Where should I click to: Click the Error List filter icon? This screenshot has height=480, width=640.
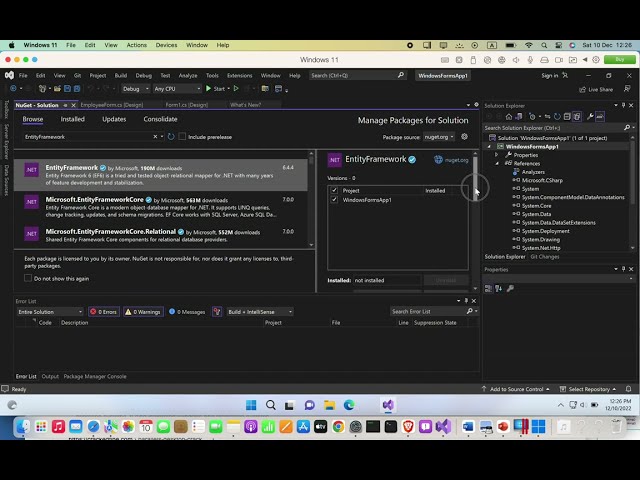coord(217,312)
